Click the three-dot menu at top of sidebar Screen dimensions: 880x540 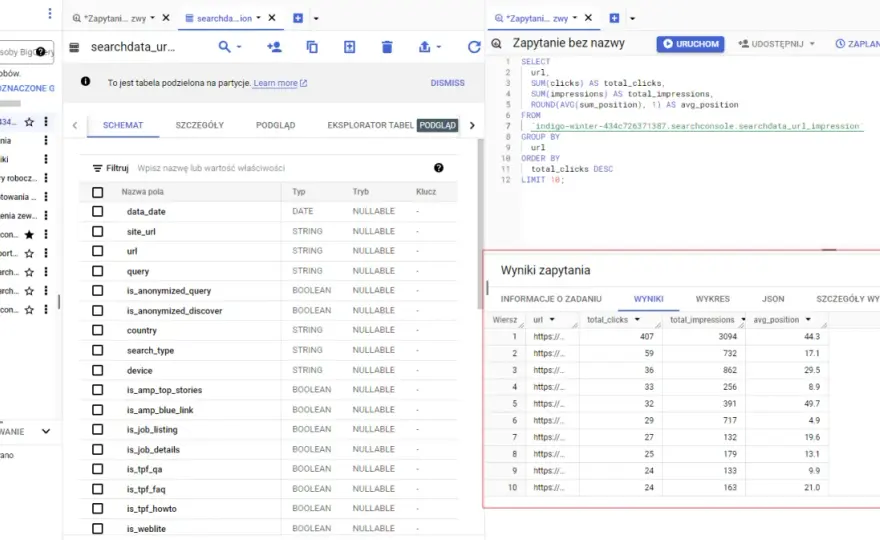pos(50,13)
